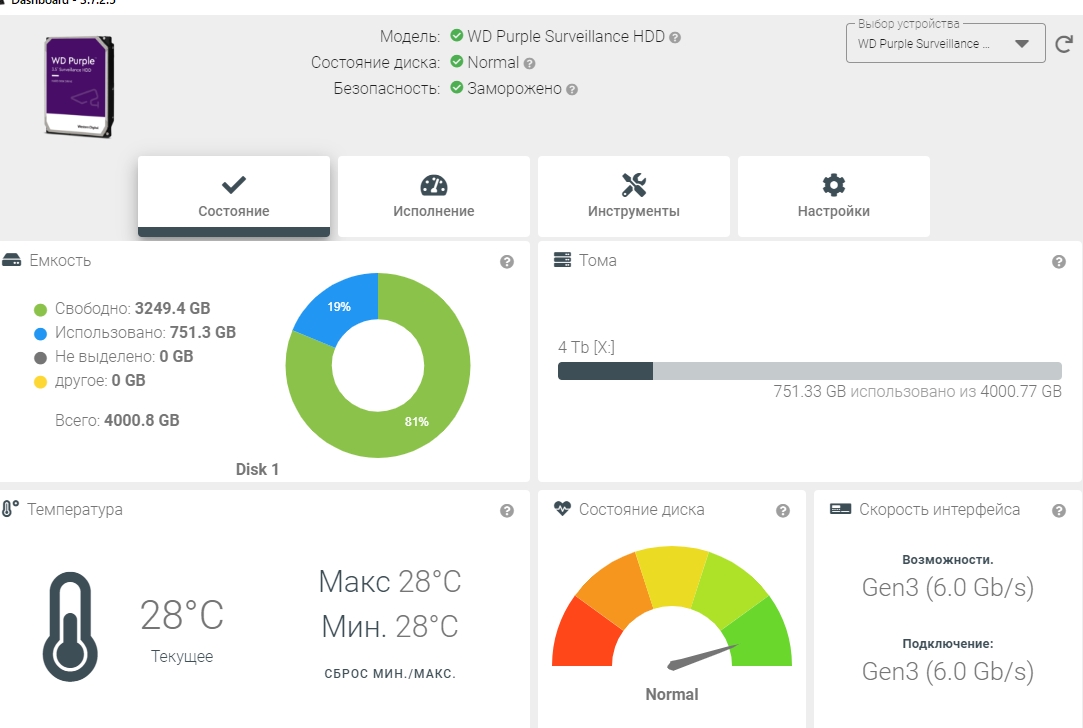Click the wrench icon on Инструменты tab
Screen dimensions: 1083x728
(633, 184)
